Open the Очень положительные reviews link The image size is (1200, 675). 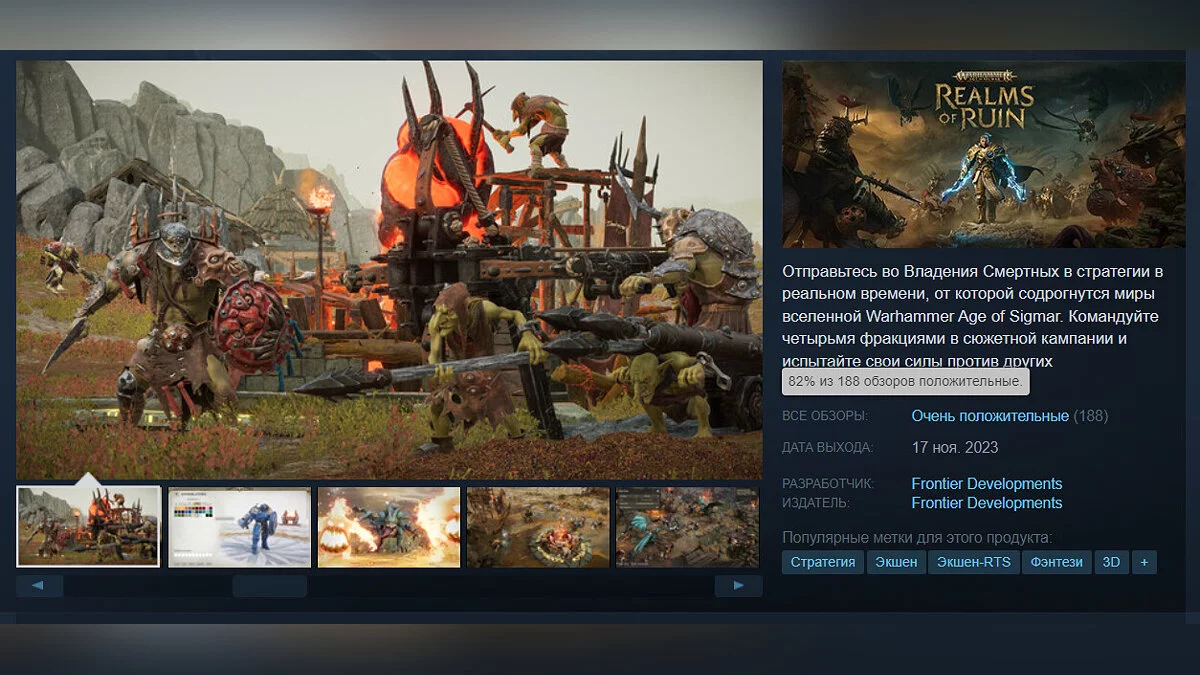[990, 415]
